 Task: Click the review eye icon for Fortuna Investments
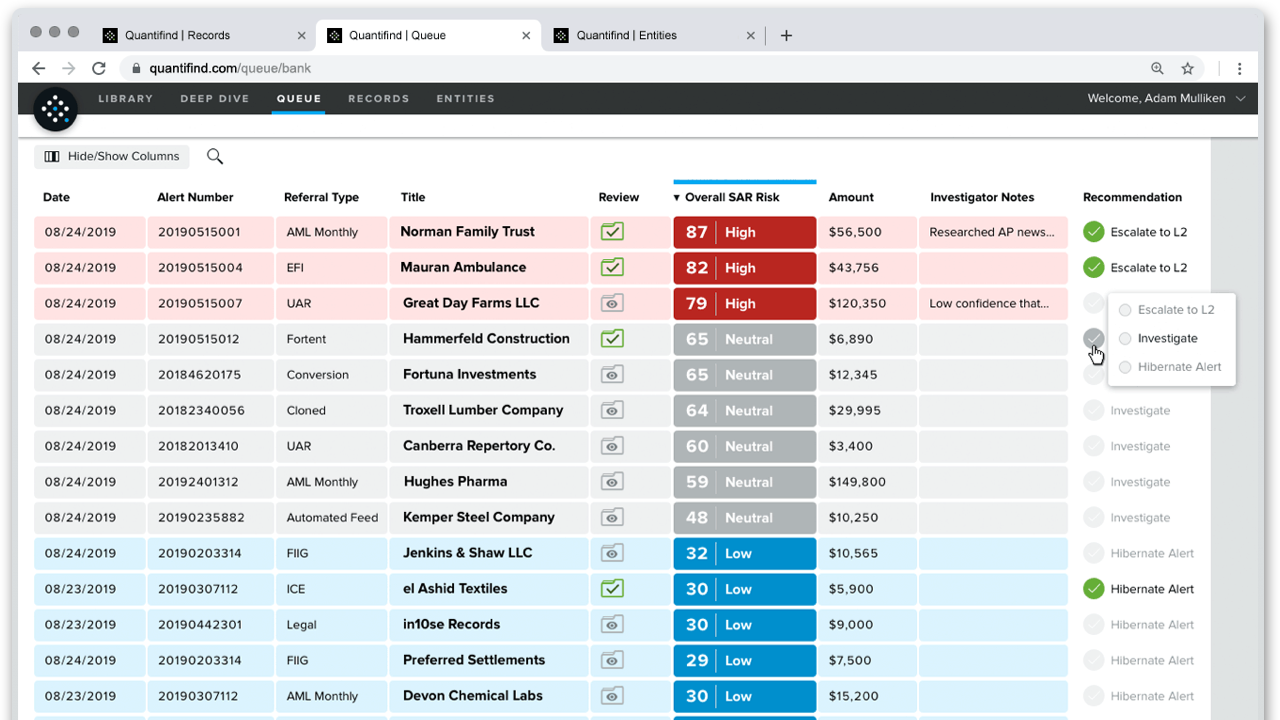tap(612, 375)
